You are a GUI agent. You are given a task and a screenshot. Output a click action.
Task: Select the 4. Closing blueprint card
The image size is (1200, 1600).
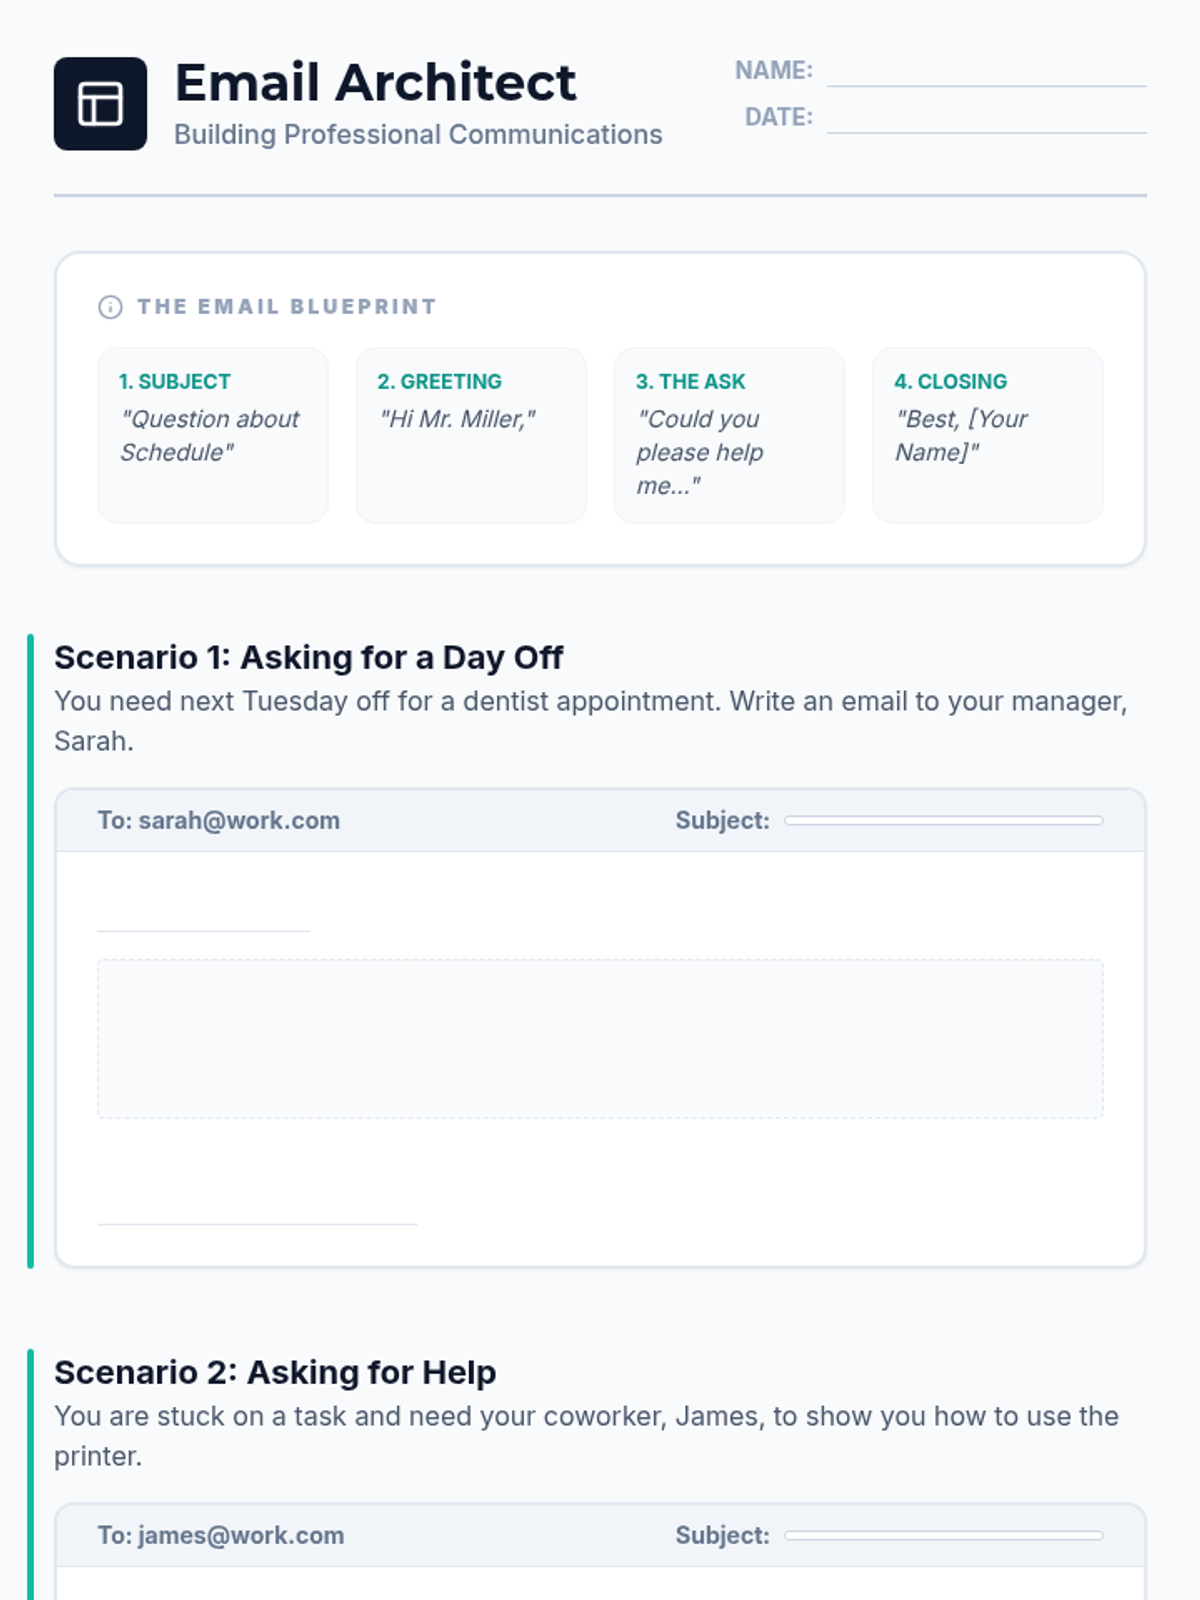(987, 435)
